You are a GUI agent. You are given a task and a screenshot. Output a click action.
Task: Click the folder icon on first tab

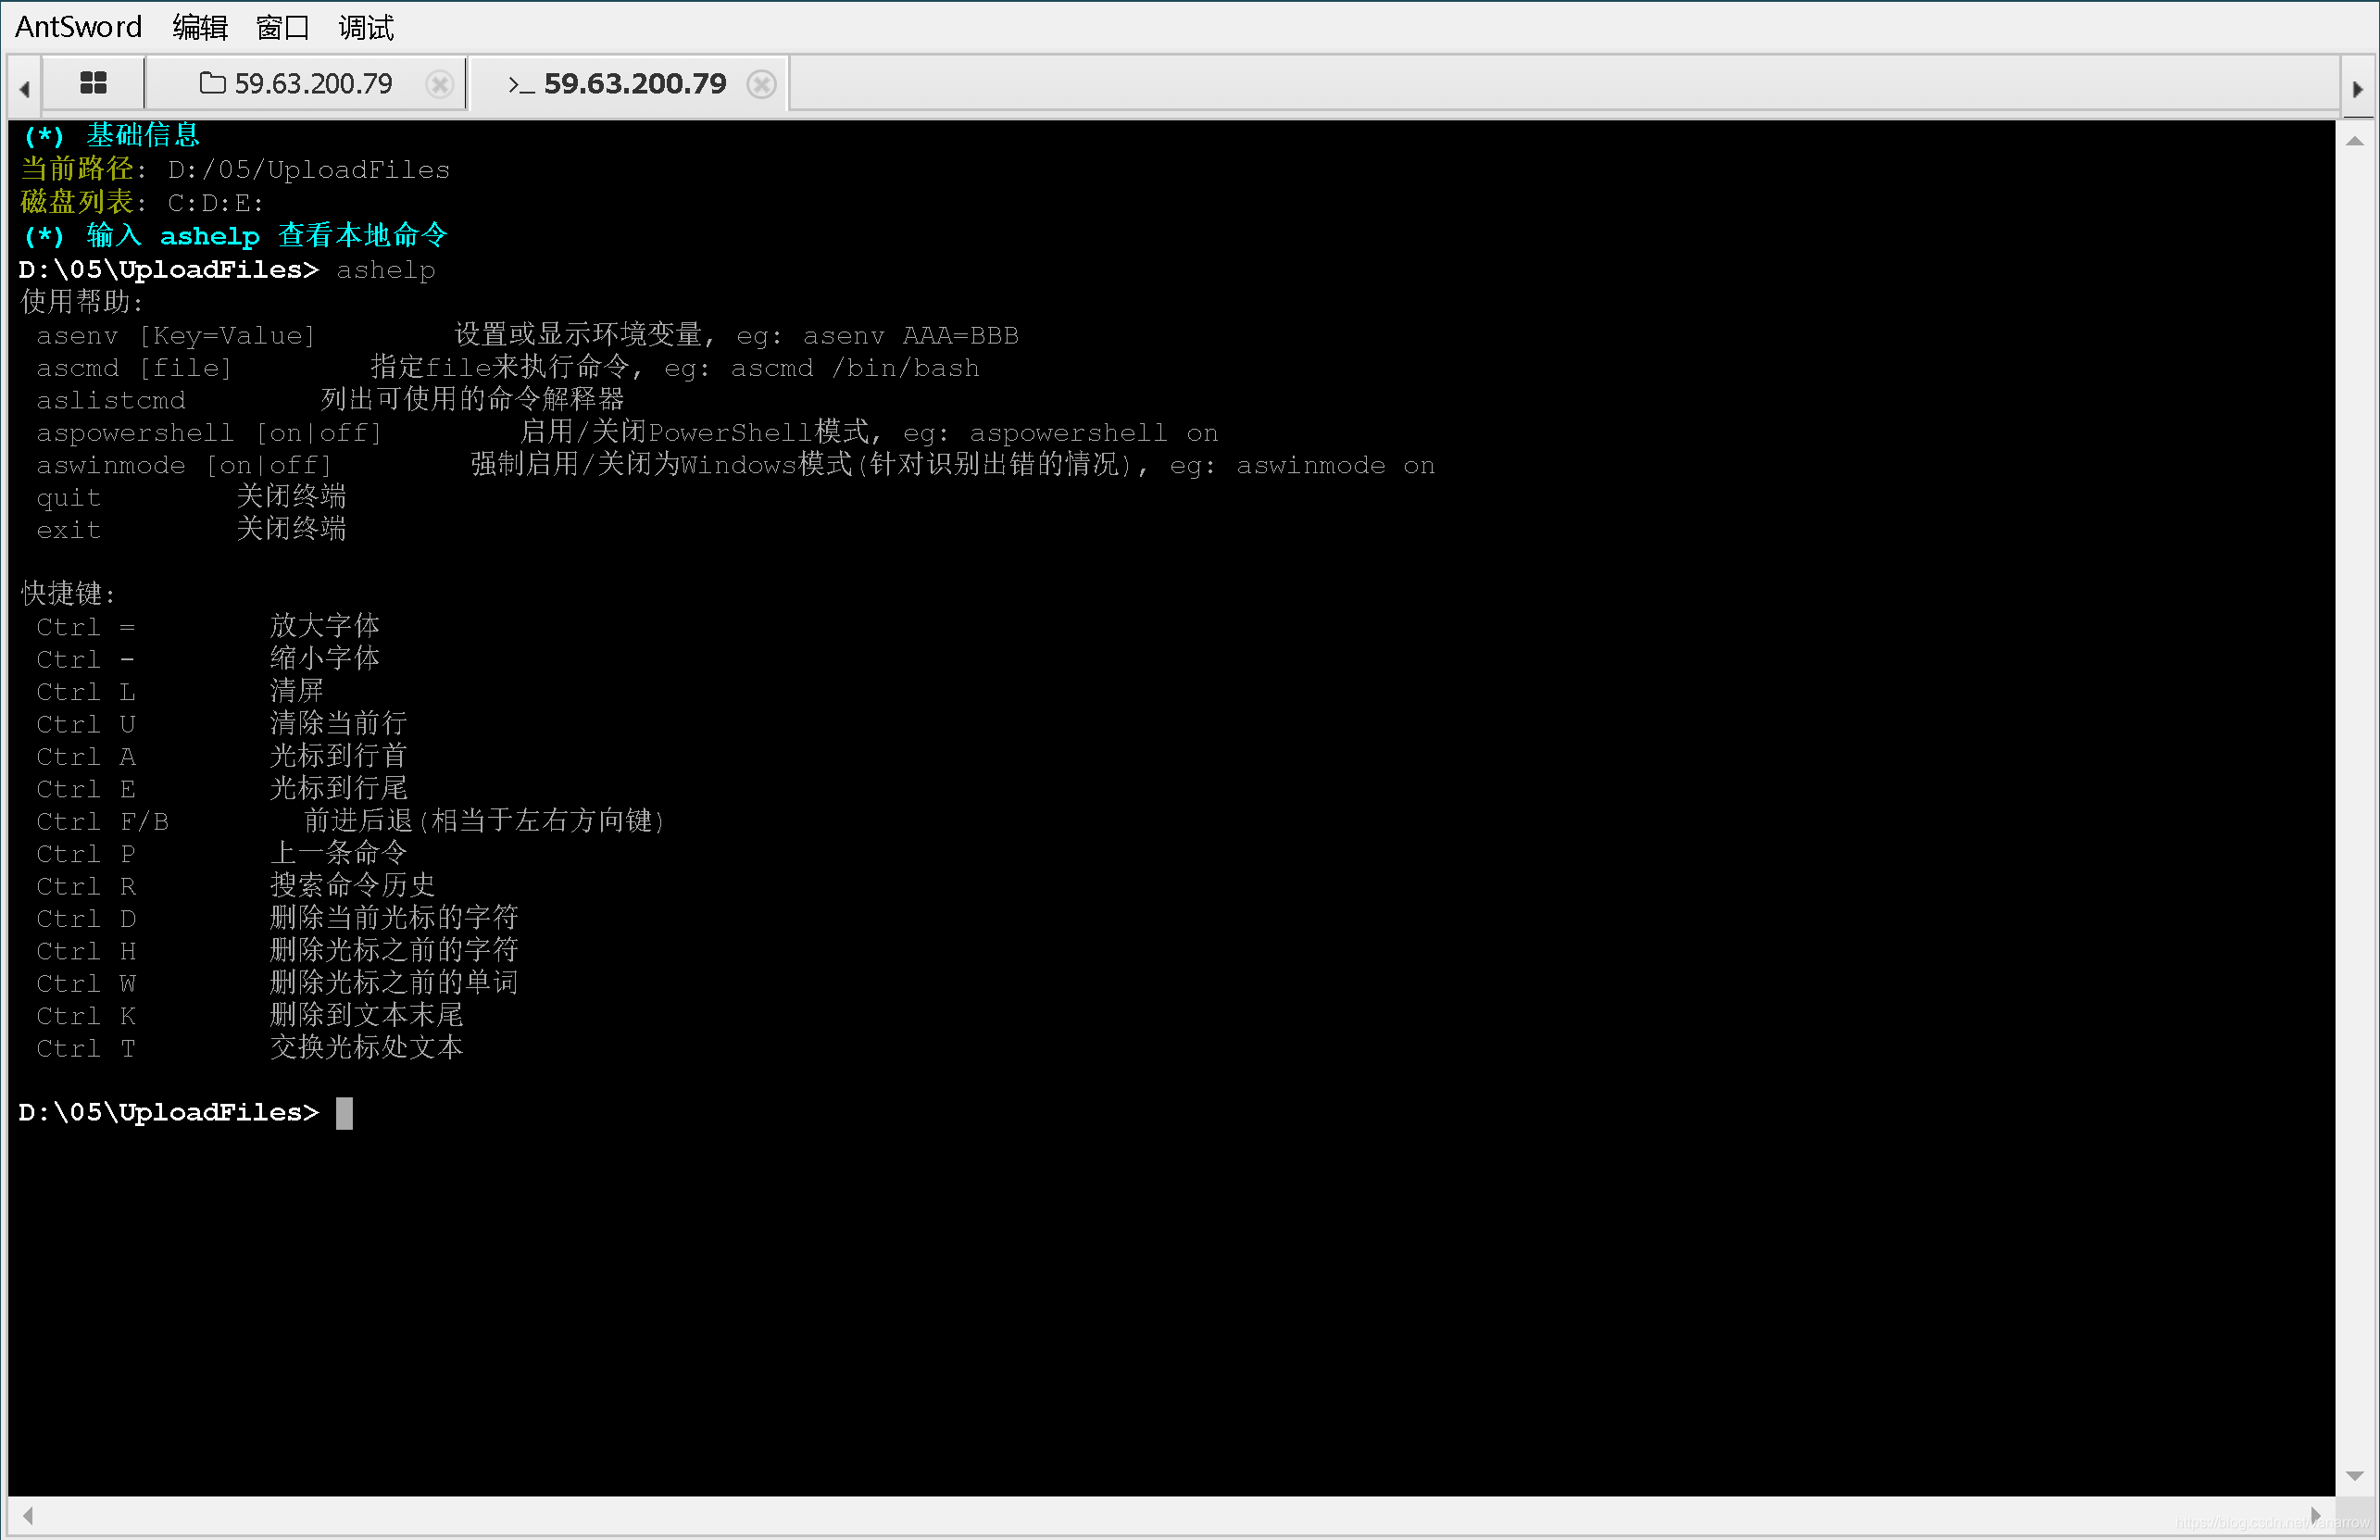coord(212,83)
